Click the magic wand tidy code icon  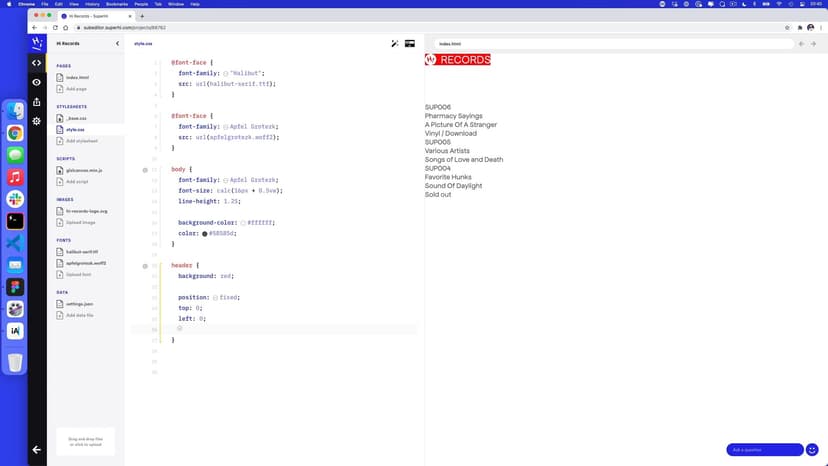(395, 44)
